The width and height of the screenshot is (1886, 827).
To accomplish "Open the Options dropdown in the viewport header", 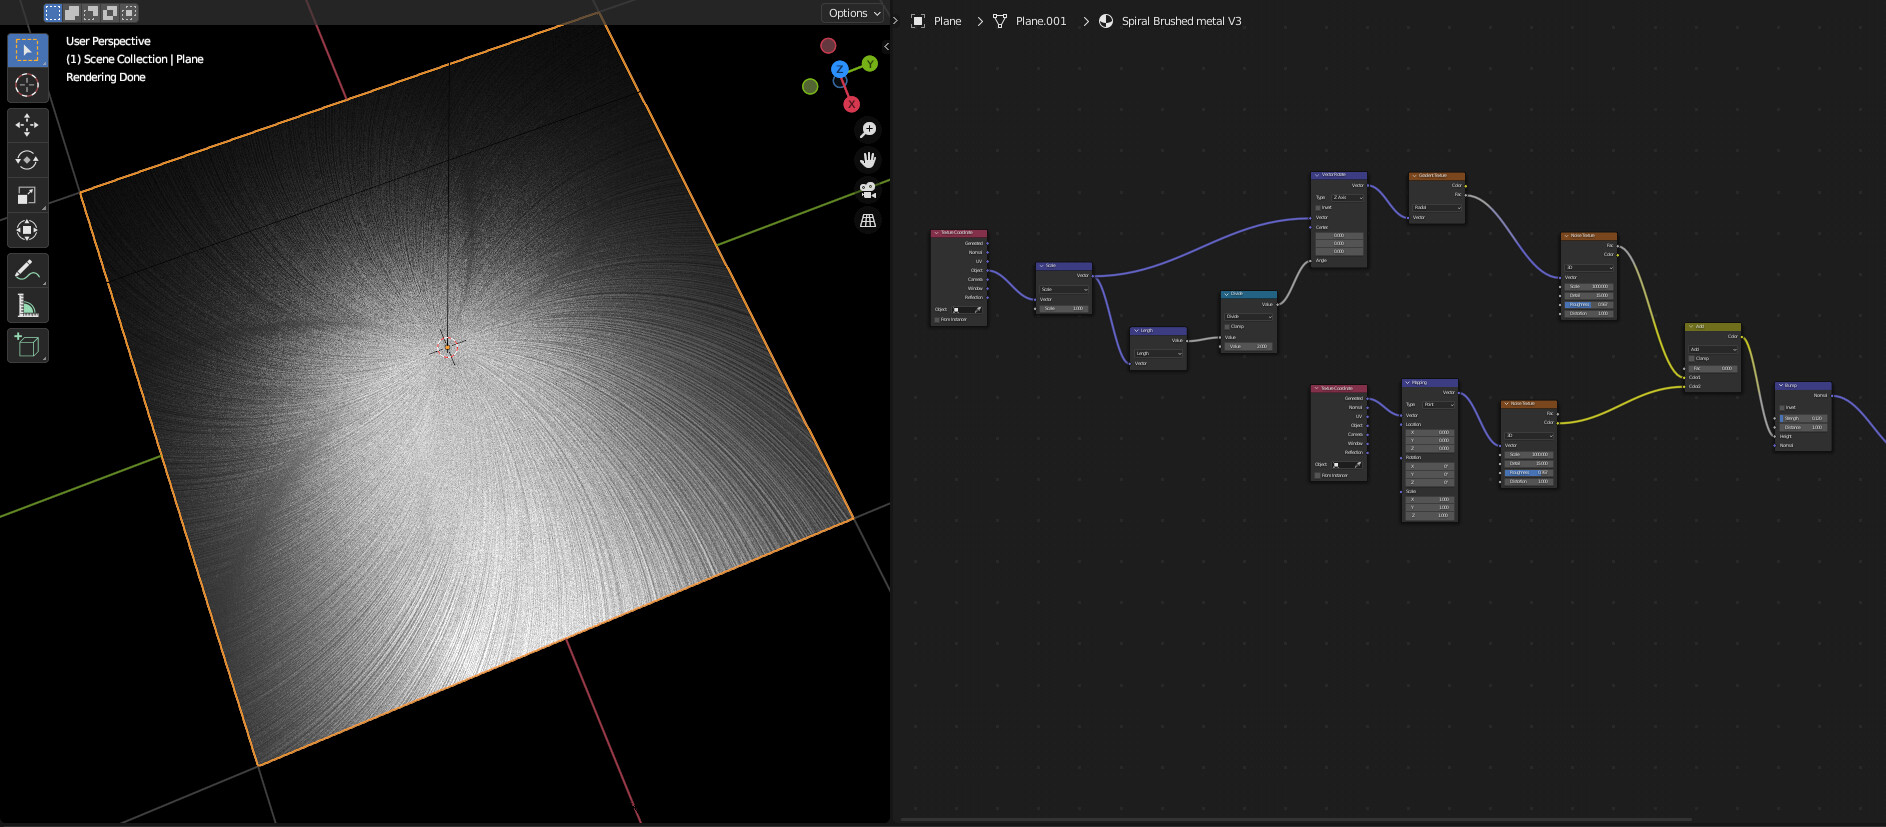I will click(x=854, y=13).
